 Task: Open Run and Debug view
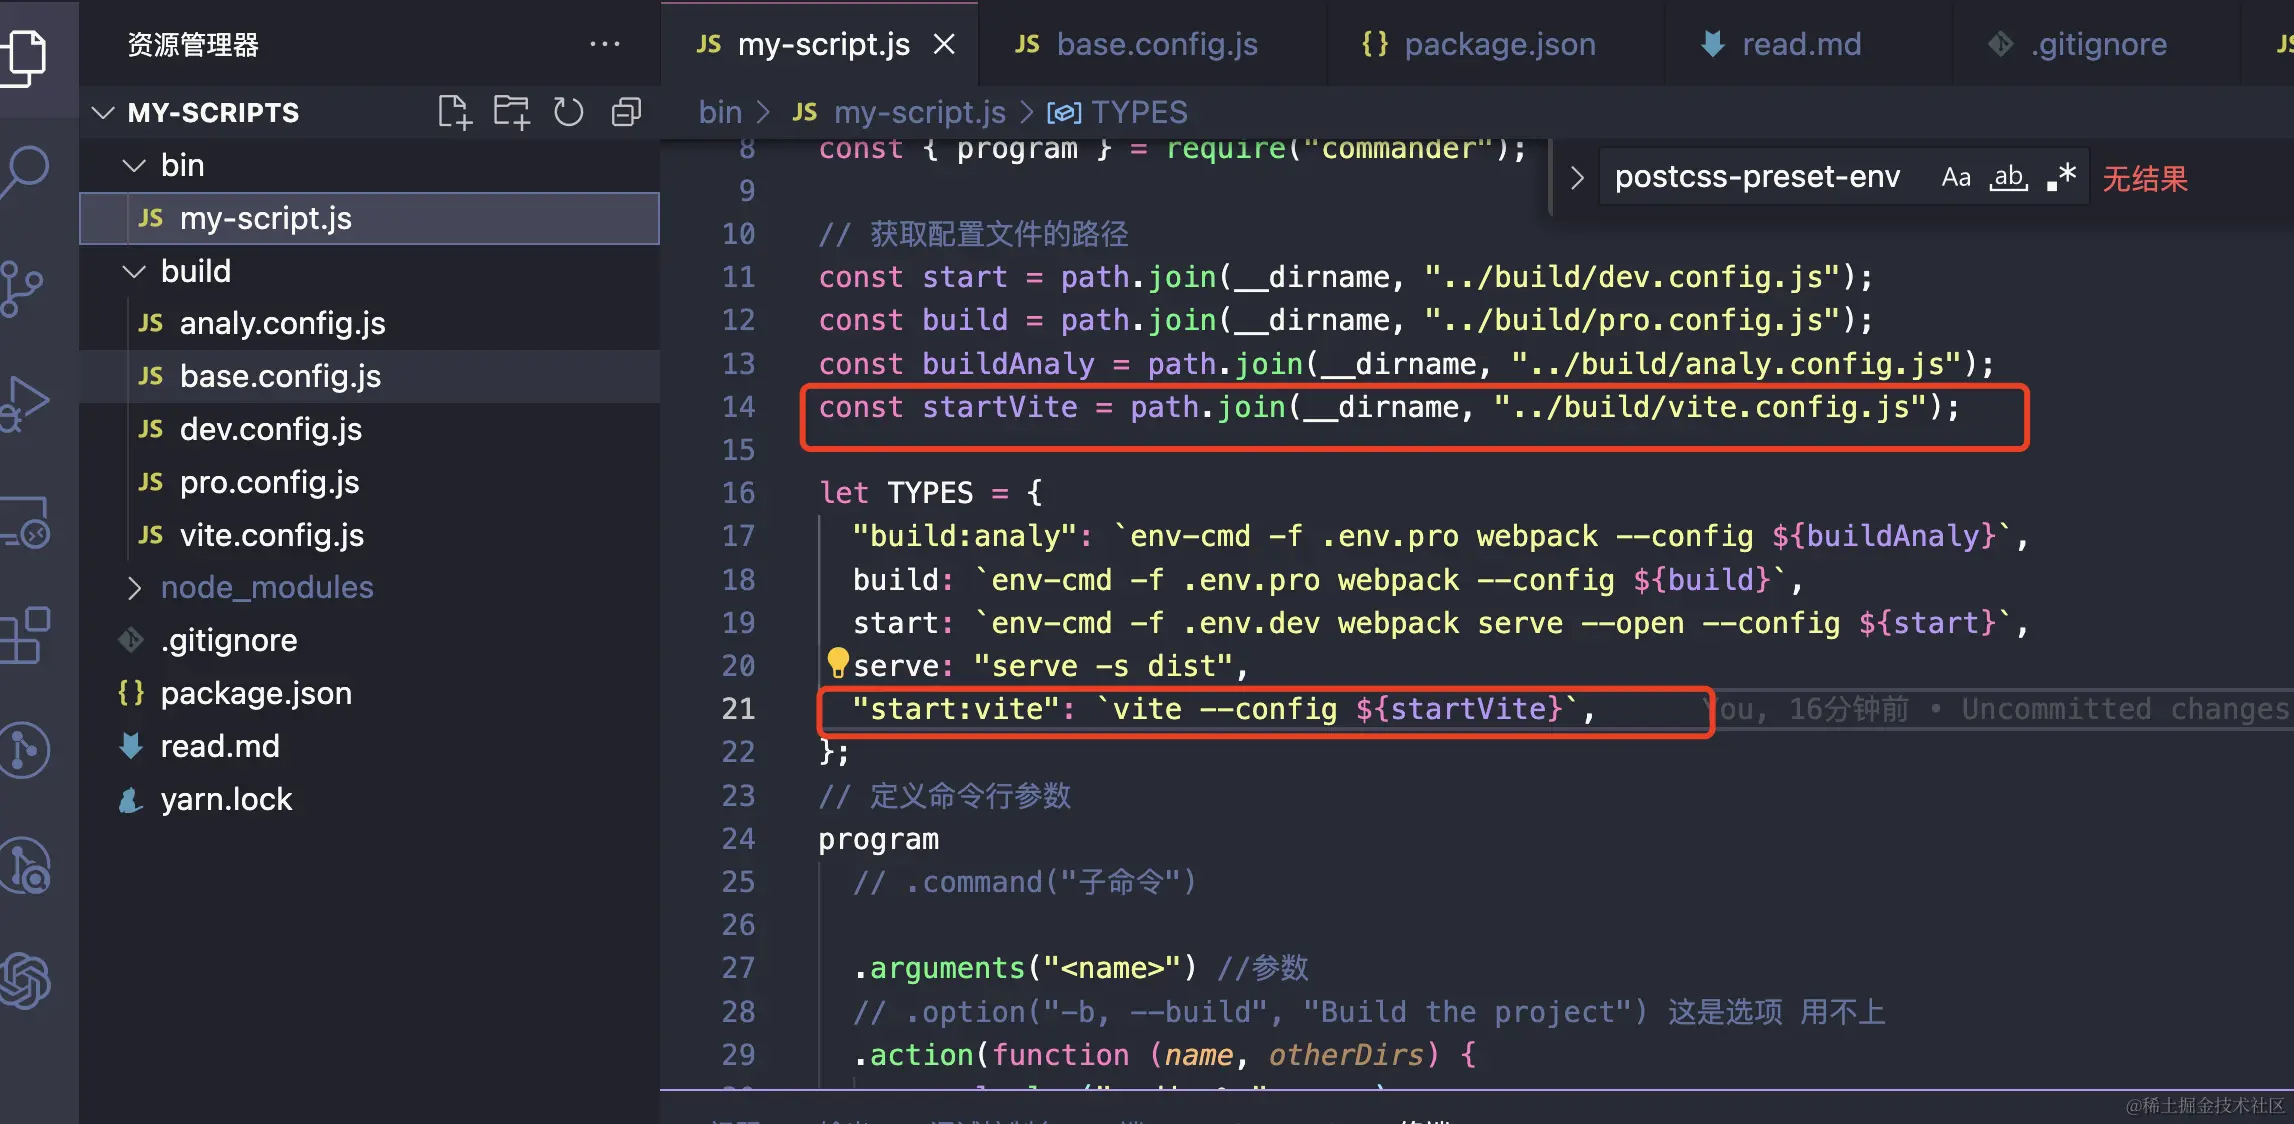(x=27, y=403)
